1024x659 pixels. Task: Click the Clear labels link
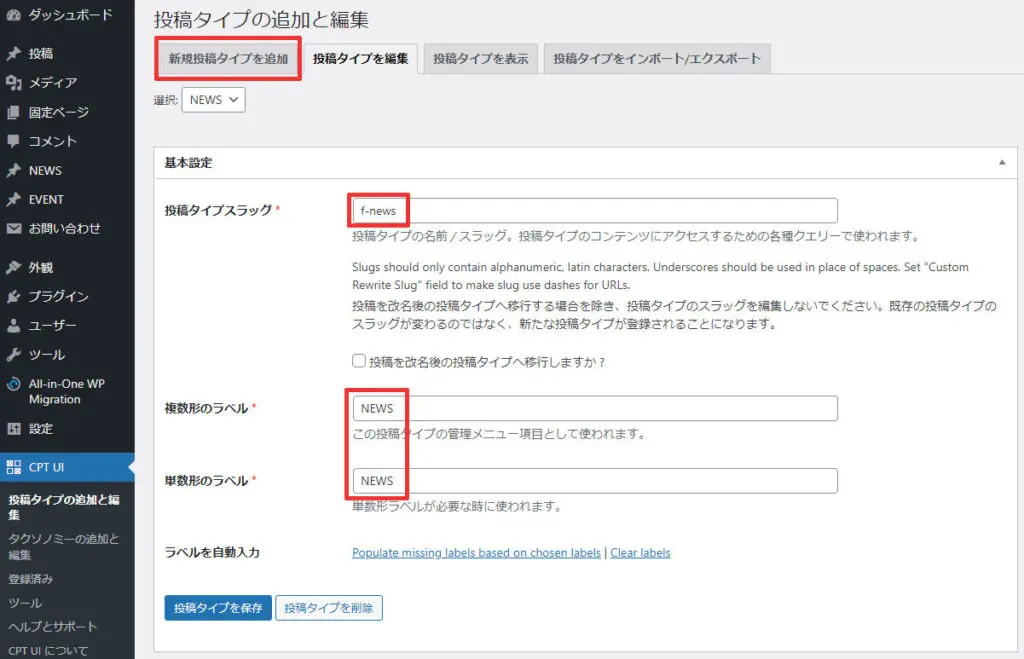pos(640,551)
